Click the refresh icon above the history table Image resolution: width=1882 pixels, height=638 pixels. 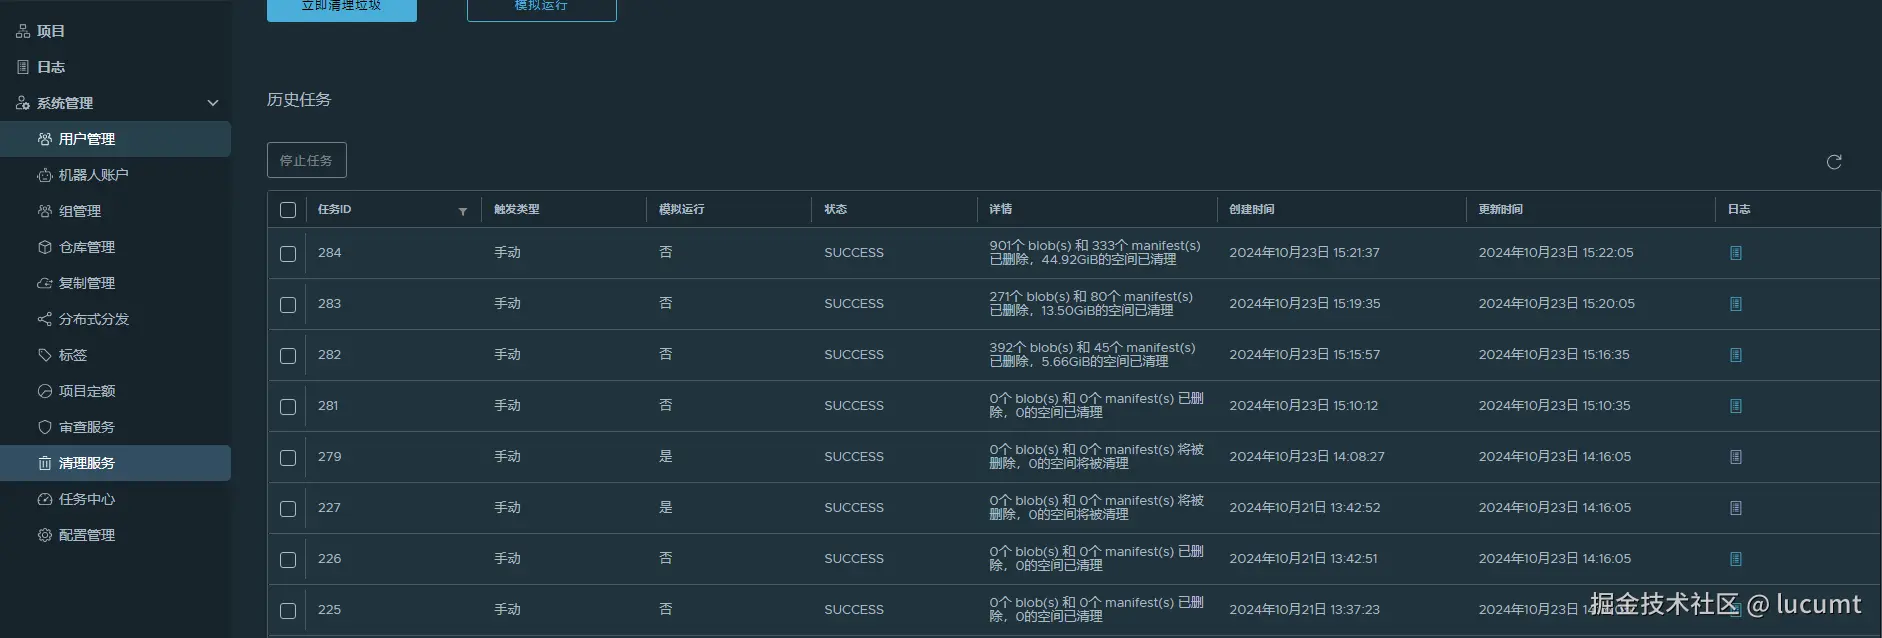pyautogui.click(x=1834, y=162)
